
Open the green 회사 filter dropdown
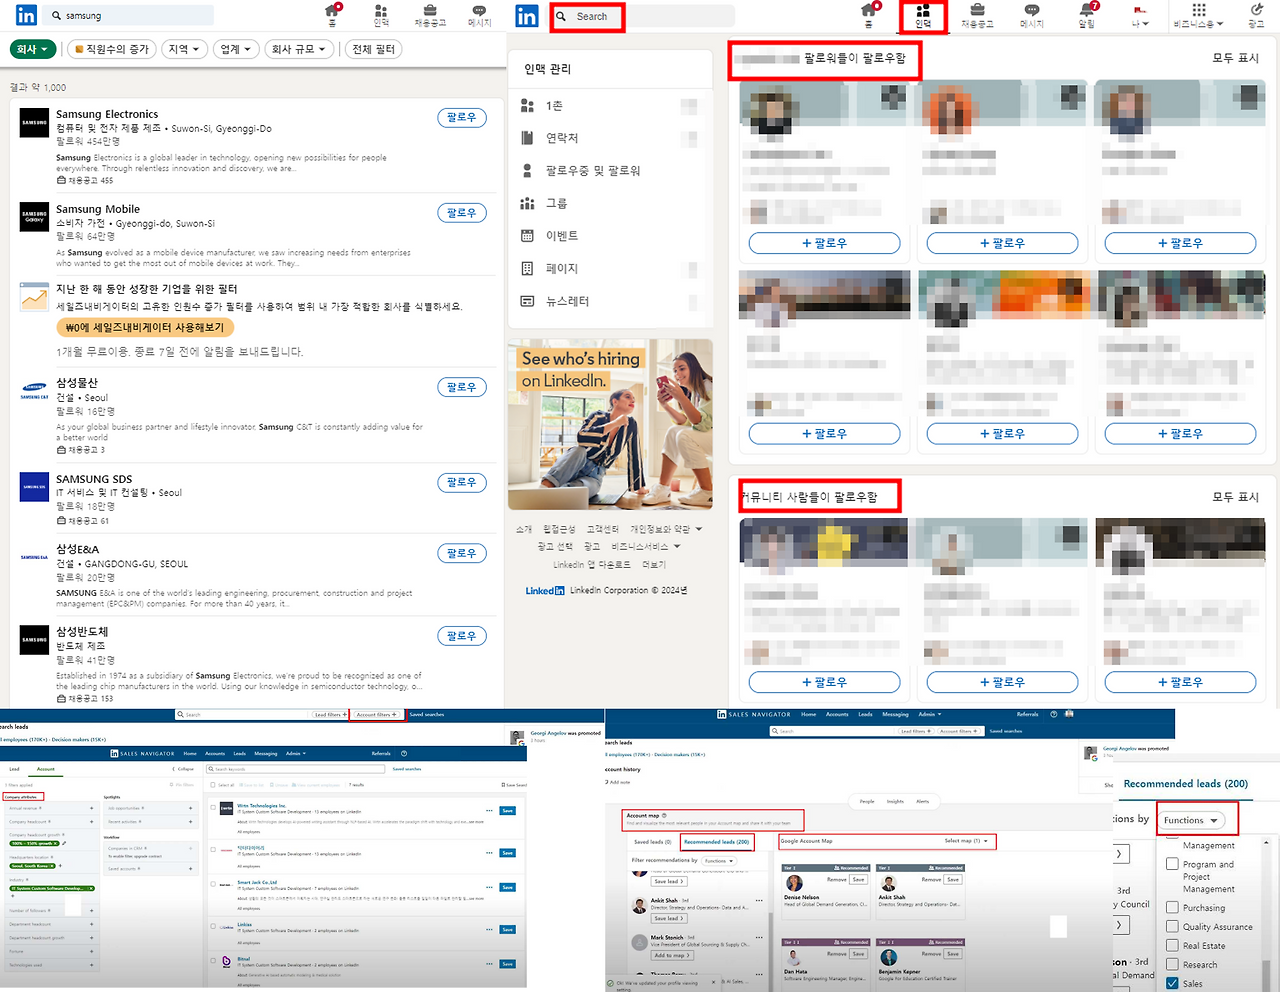pos(33,49)
